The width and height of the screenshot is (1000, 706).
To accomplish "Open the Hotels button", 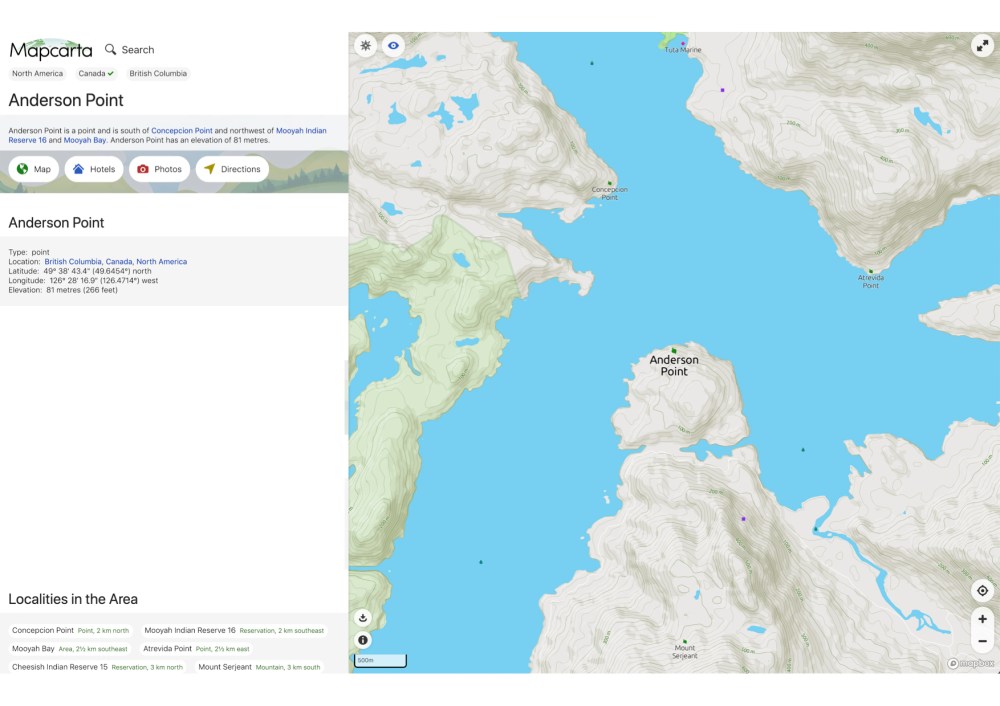I will pyautogui.click(x=94, y=169).
